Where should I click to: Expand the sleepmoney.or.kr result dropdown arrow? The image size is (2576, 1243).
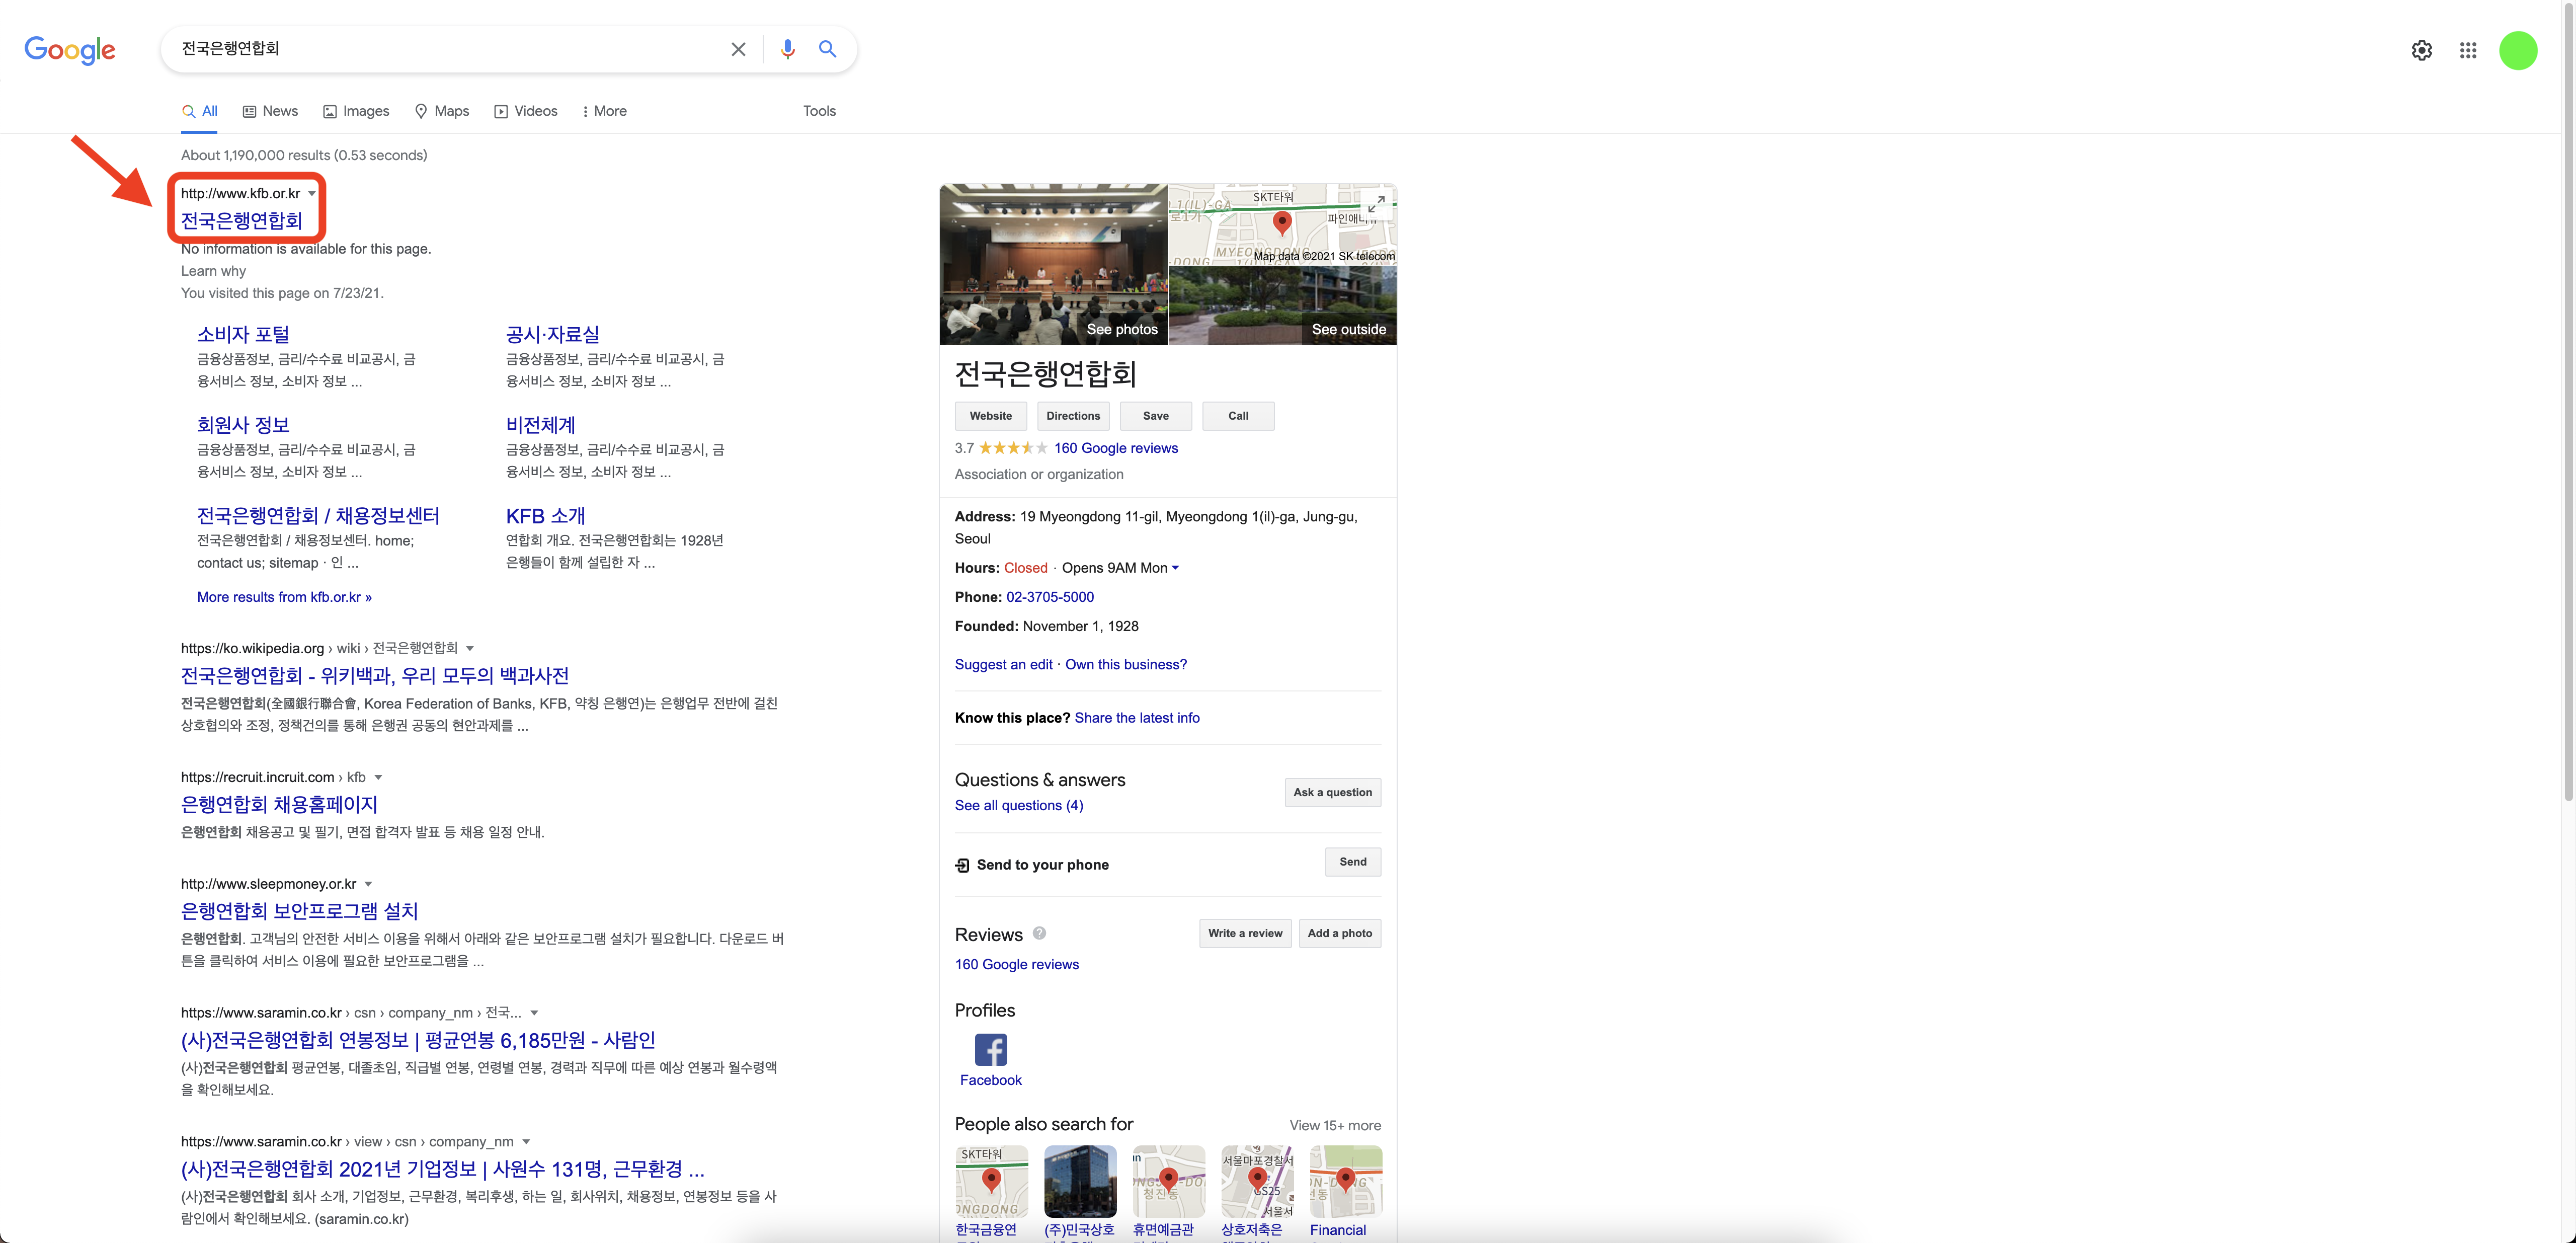click(x=368, y=884)
